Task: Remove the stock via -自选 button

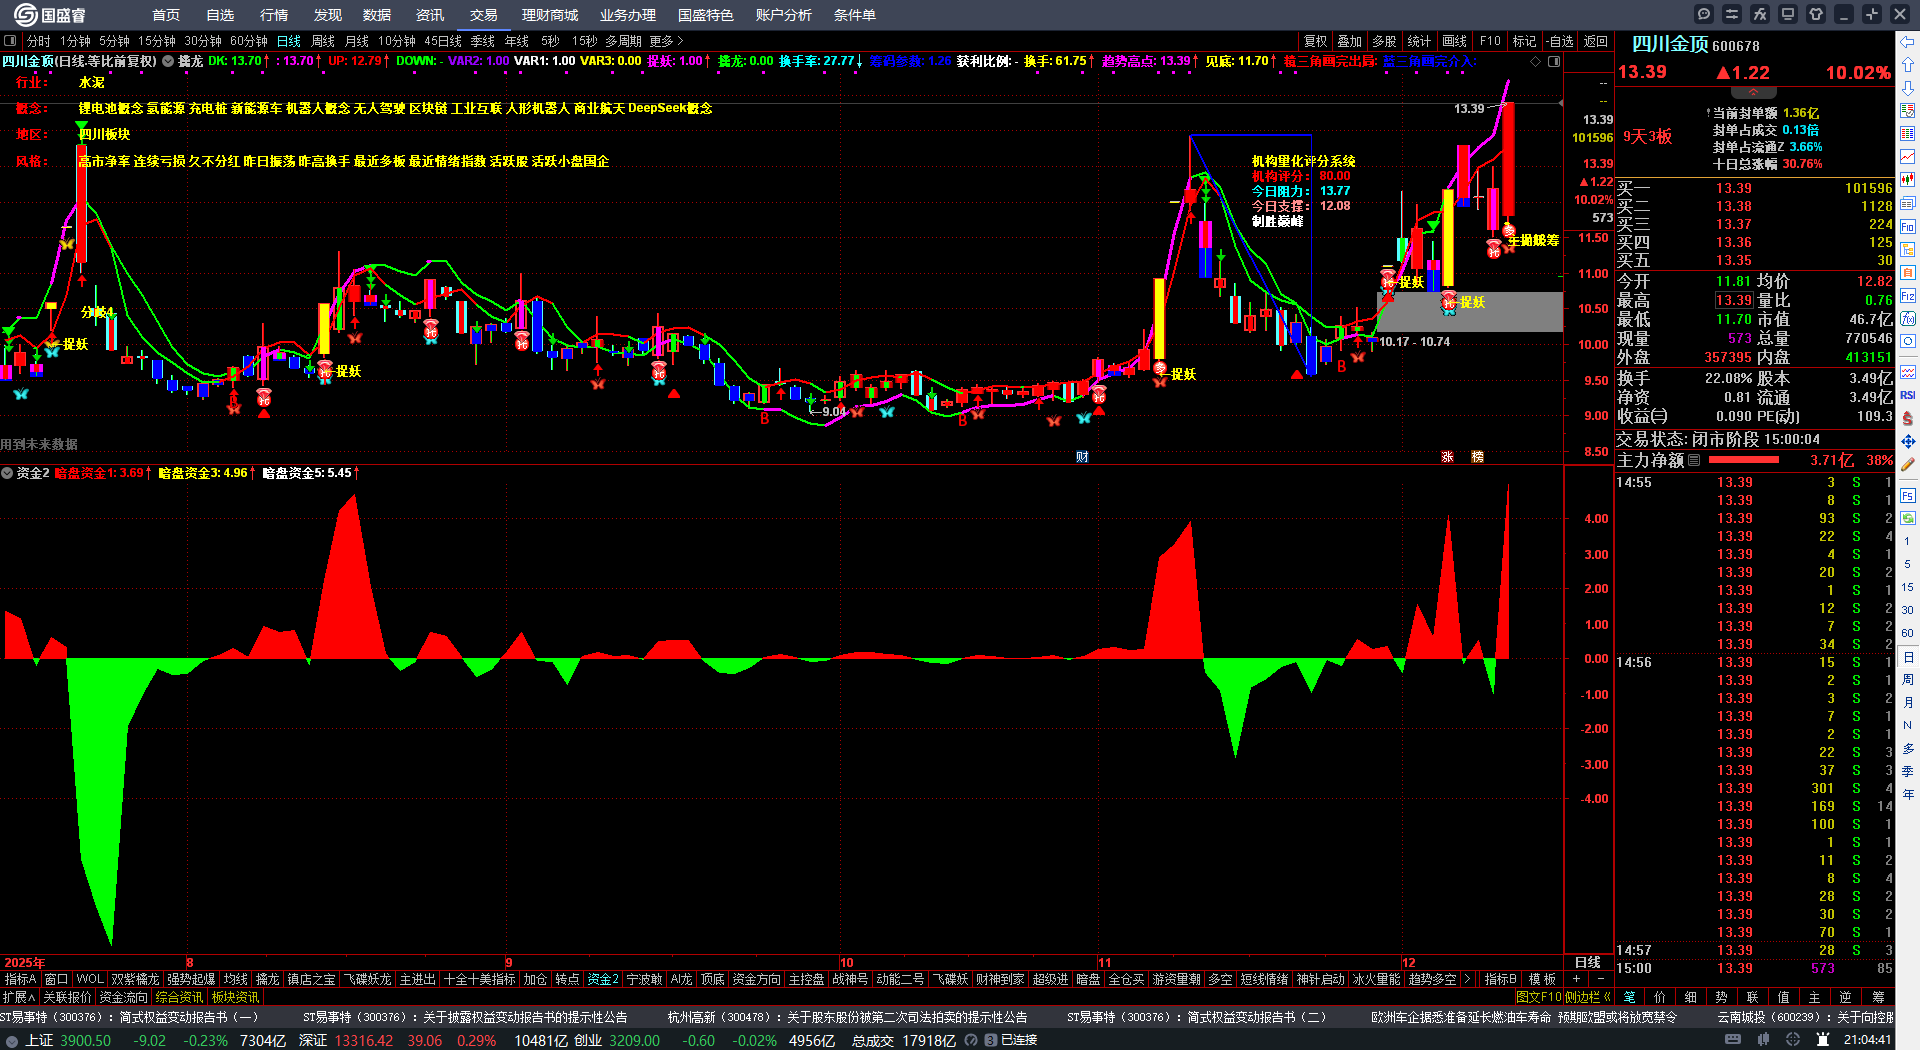Action: pos(1560,41)
